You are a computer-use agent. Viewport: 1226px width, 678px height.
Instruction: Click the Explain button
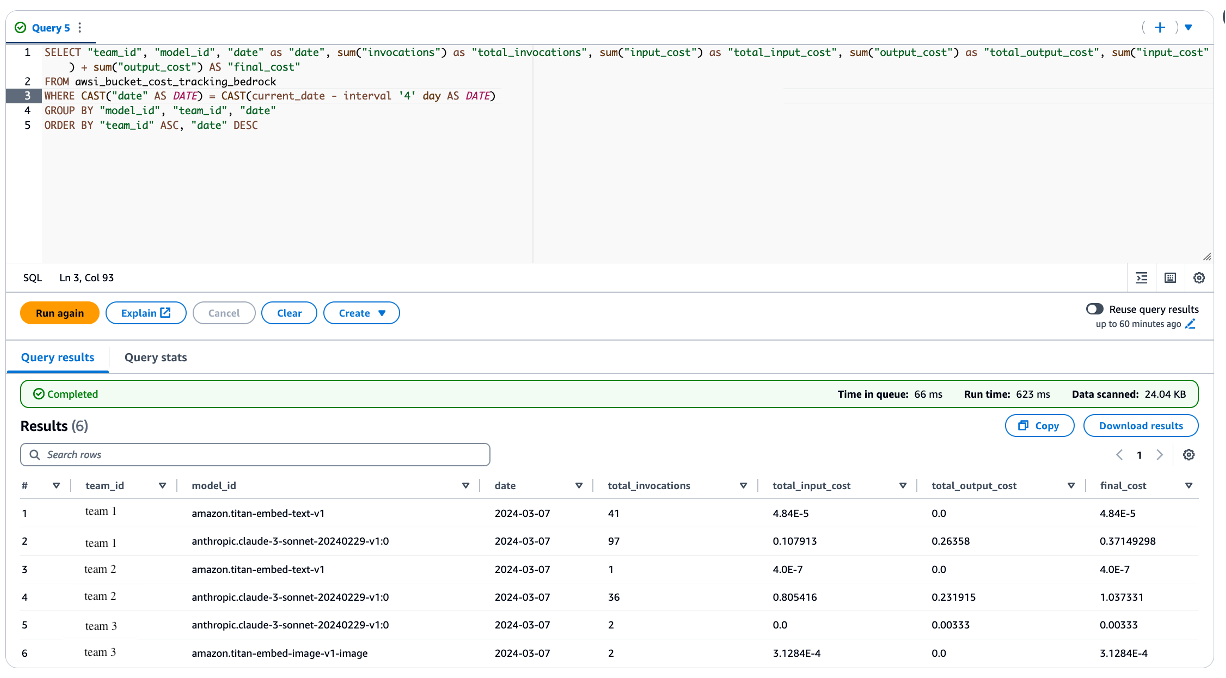[x=145, y=313]
